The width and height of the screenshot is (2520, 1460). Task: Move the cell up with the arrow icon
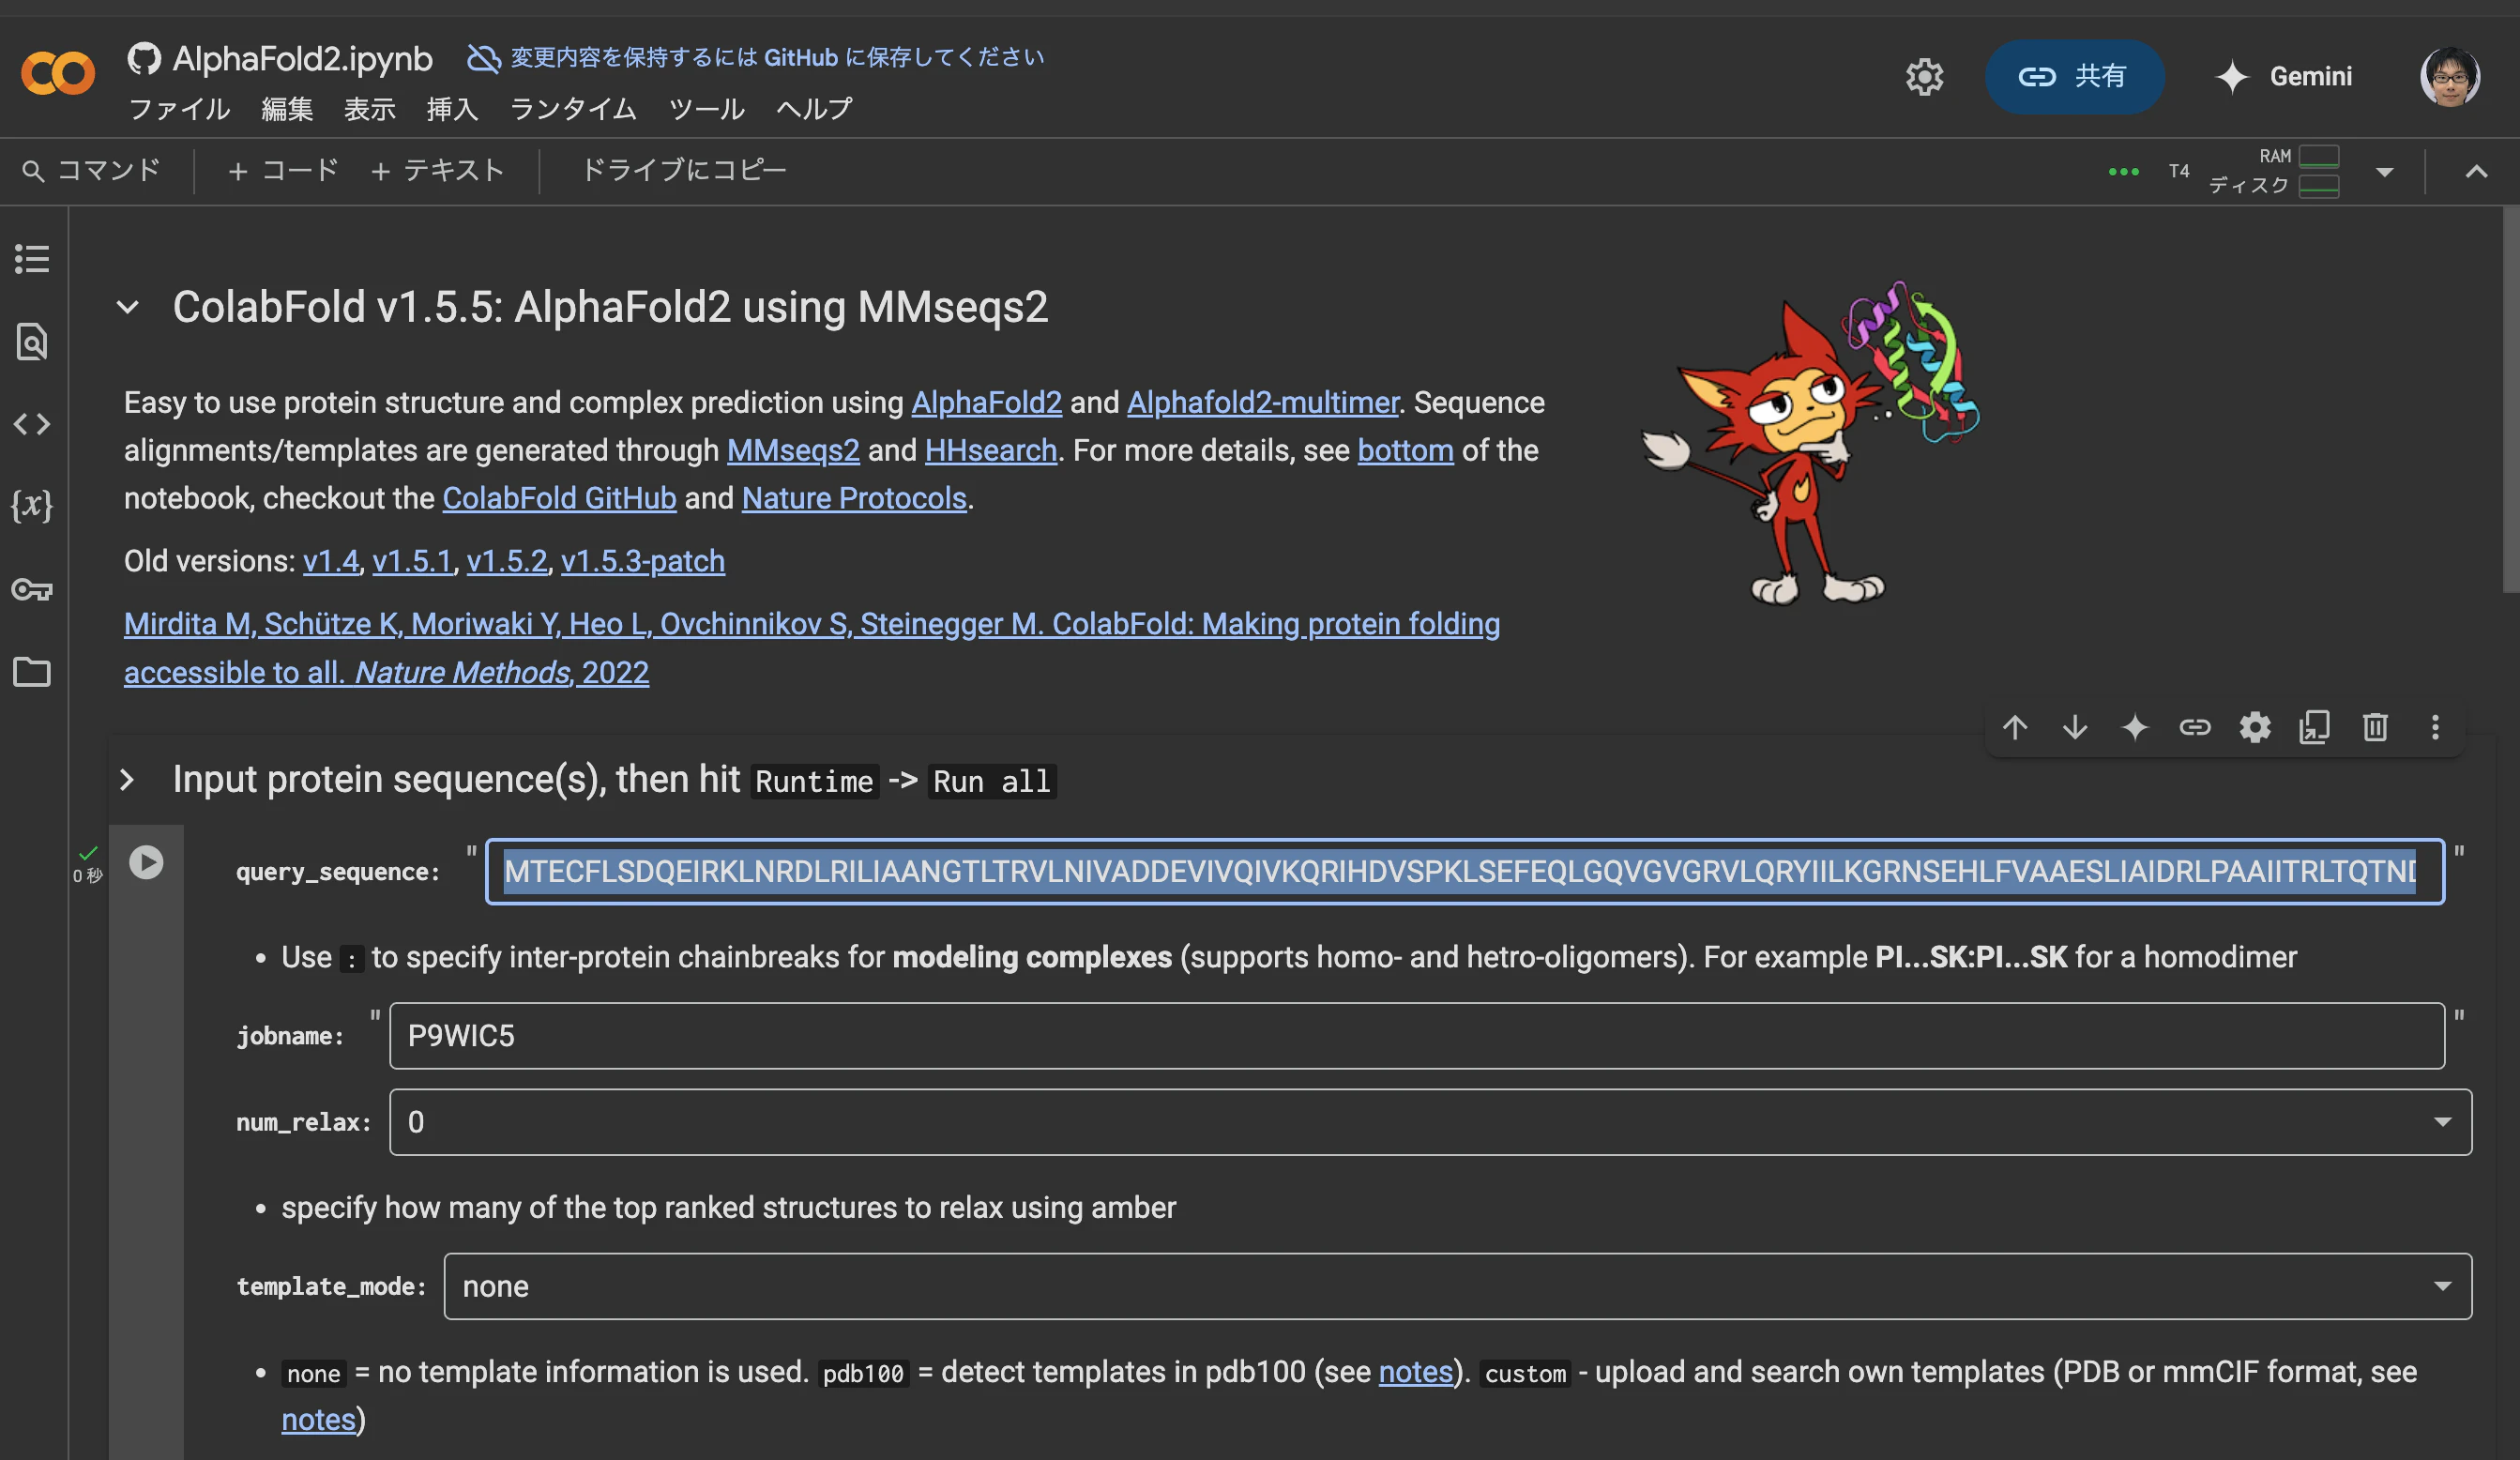[x=2014, y=727]
